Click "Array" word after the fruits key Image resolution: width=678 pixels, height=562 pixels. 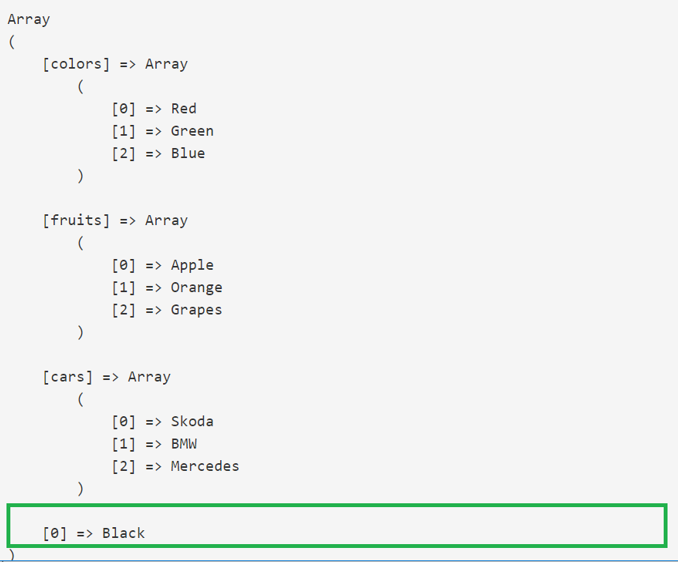click(x=166, y=220)
